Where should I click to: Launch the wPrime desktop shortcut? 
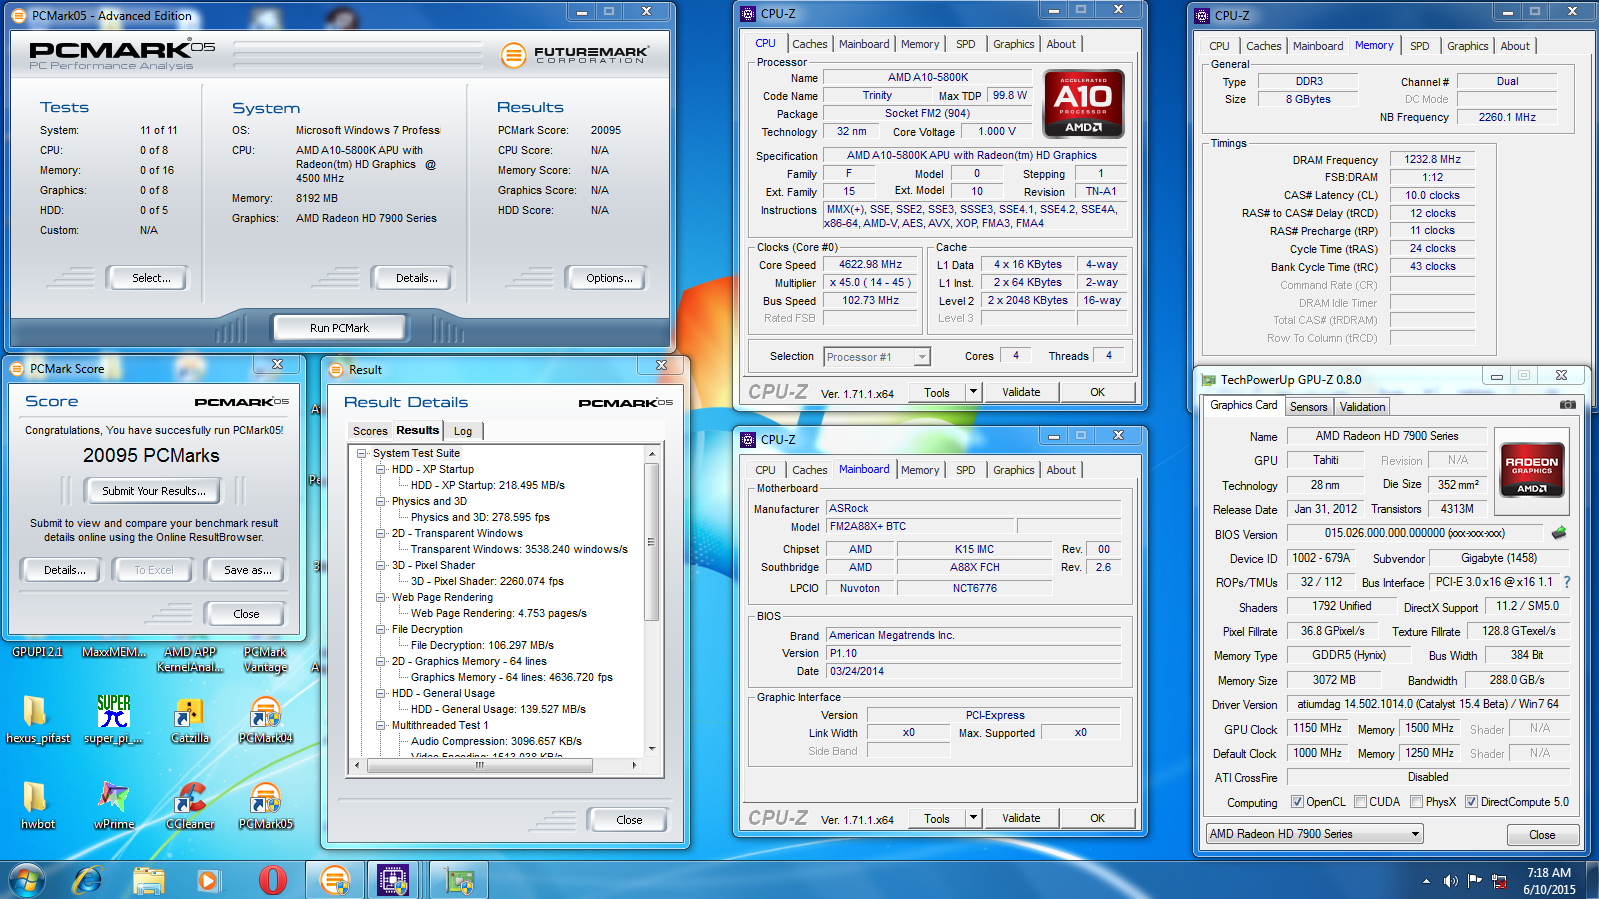[113, 805]
